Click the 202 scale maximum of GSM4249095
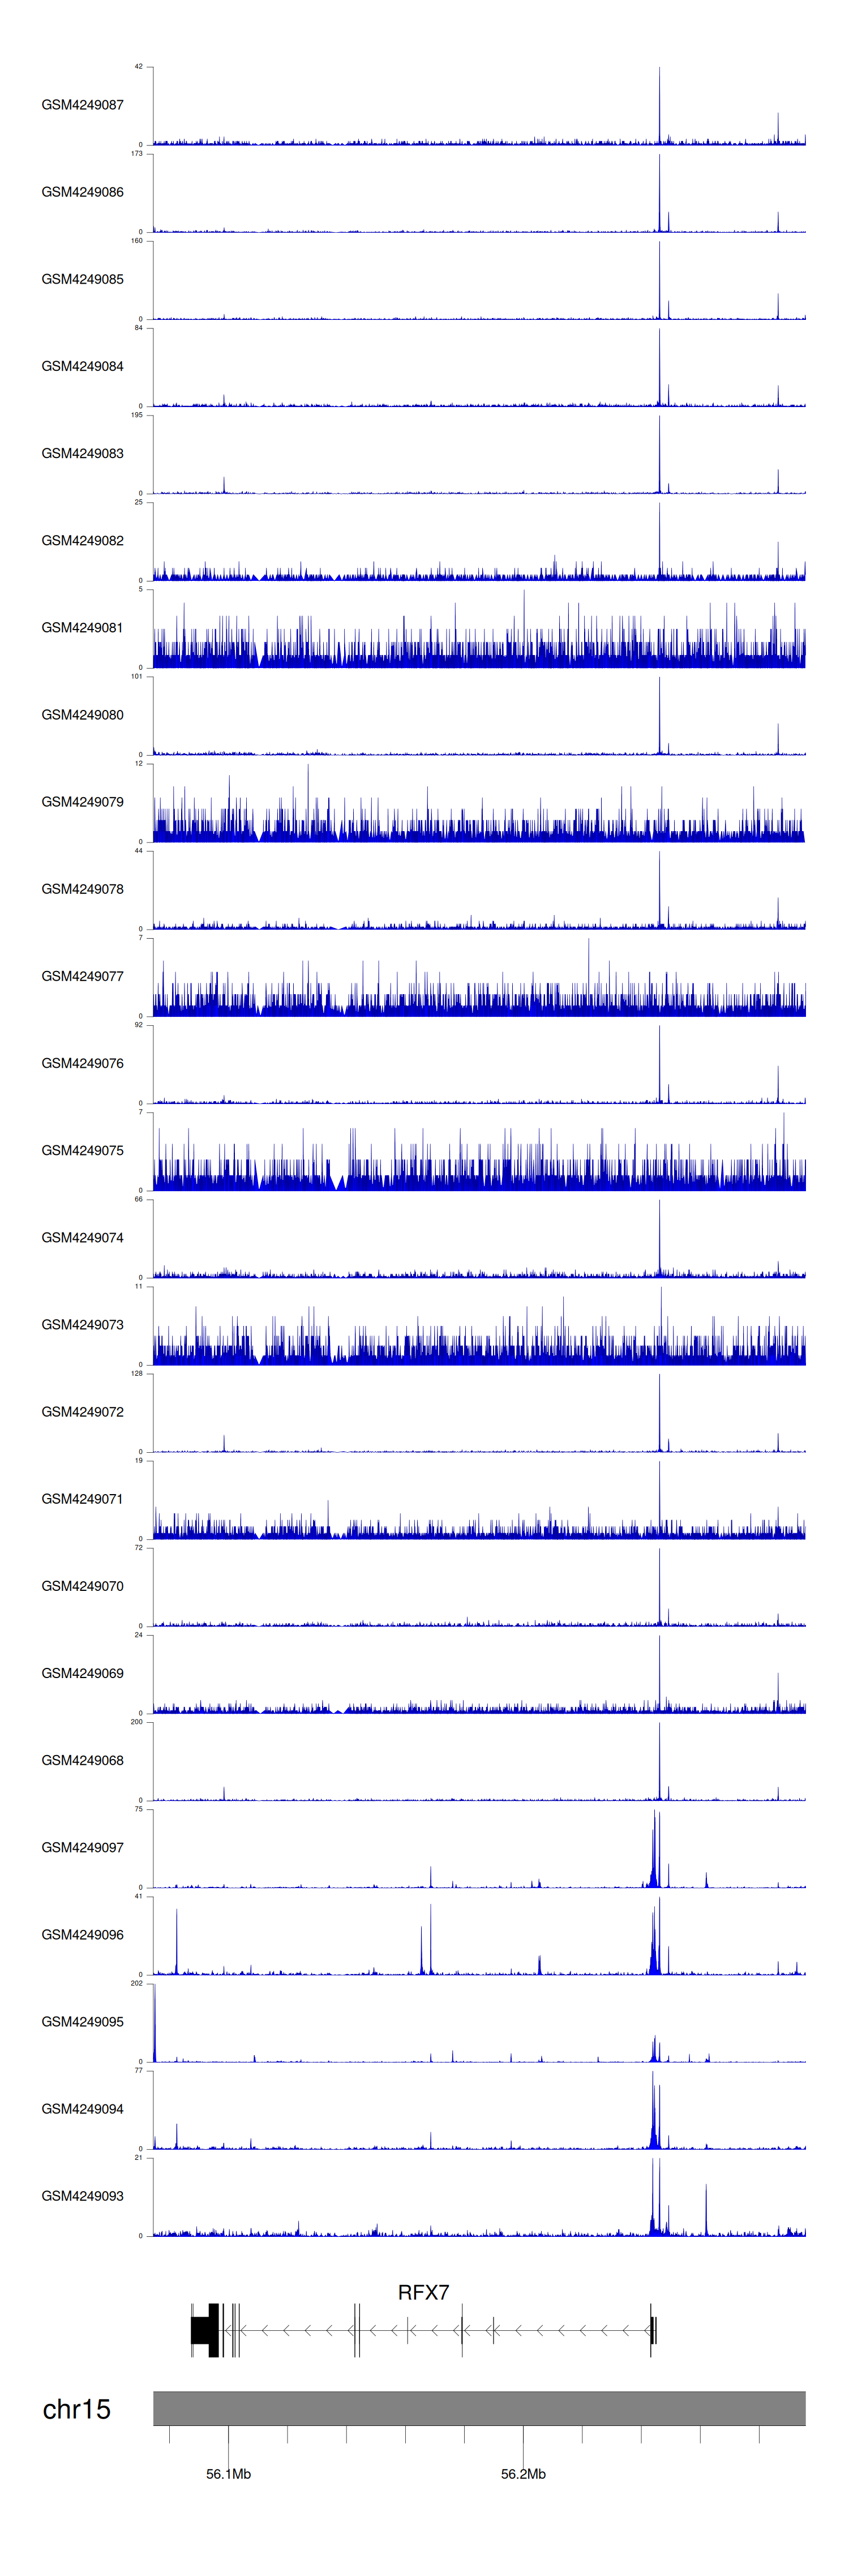 click(x=137, y=1983)
